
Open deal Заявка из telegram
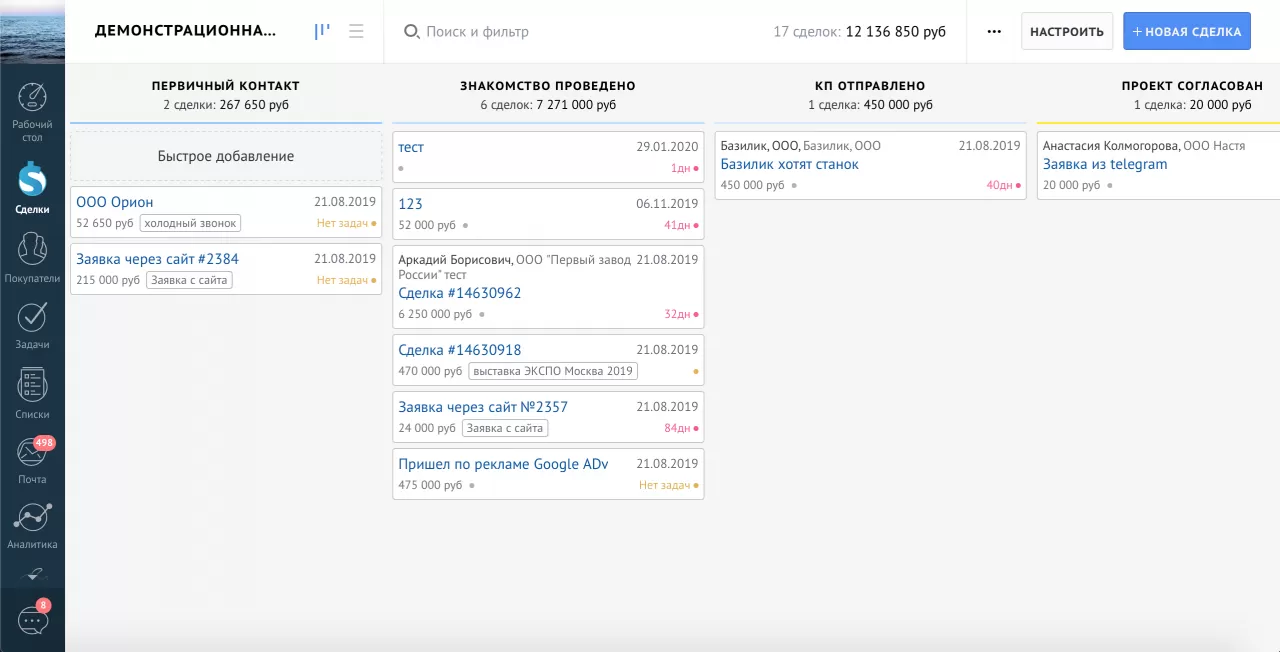point(1105,164)
